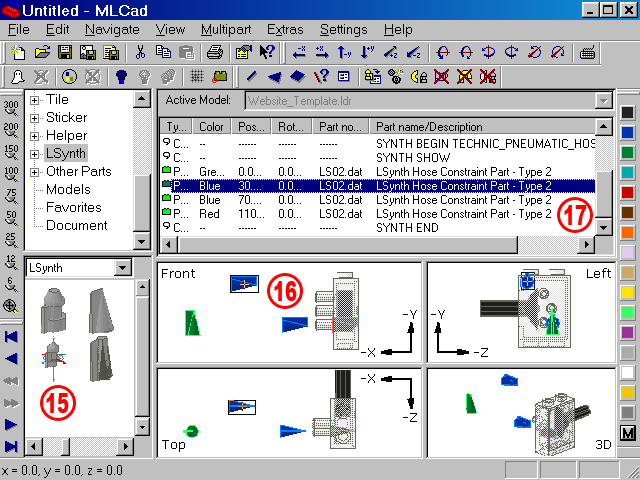This screenshot has width=640, height=480.
Task: Click the ghost icon in second toolbar
Action: (18, 76)
